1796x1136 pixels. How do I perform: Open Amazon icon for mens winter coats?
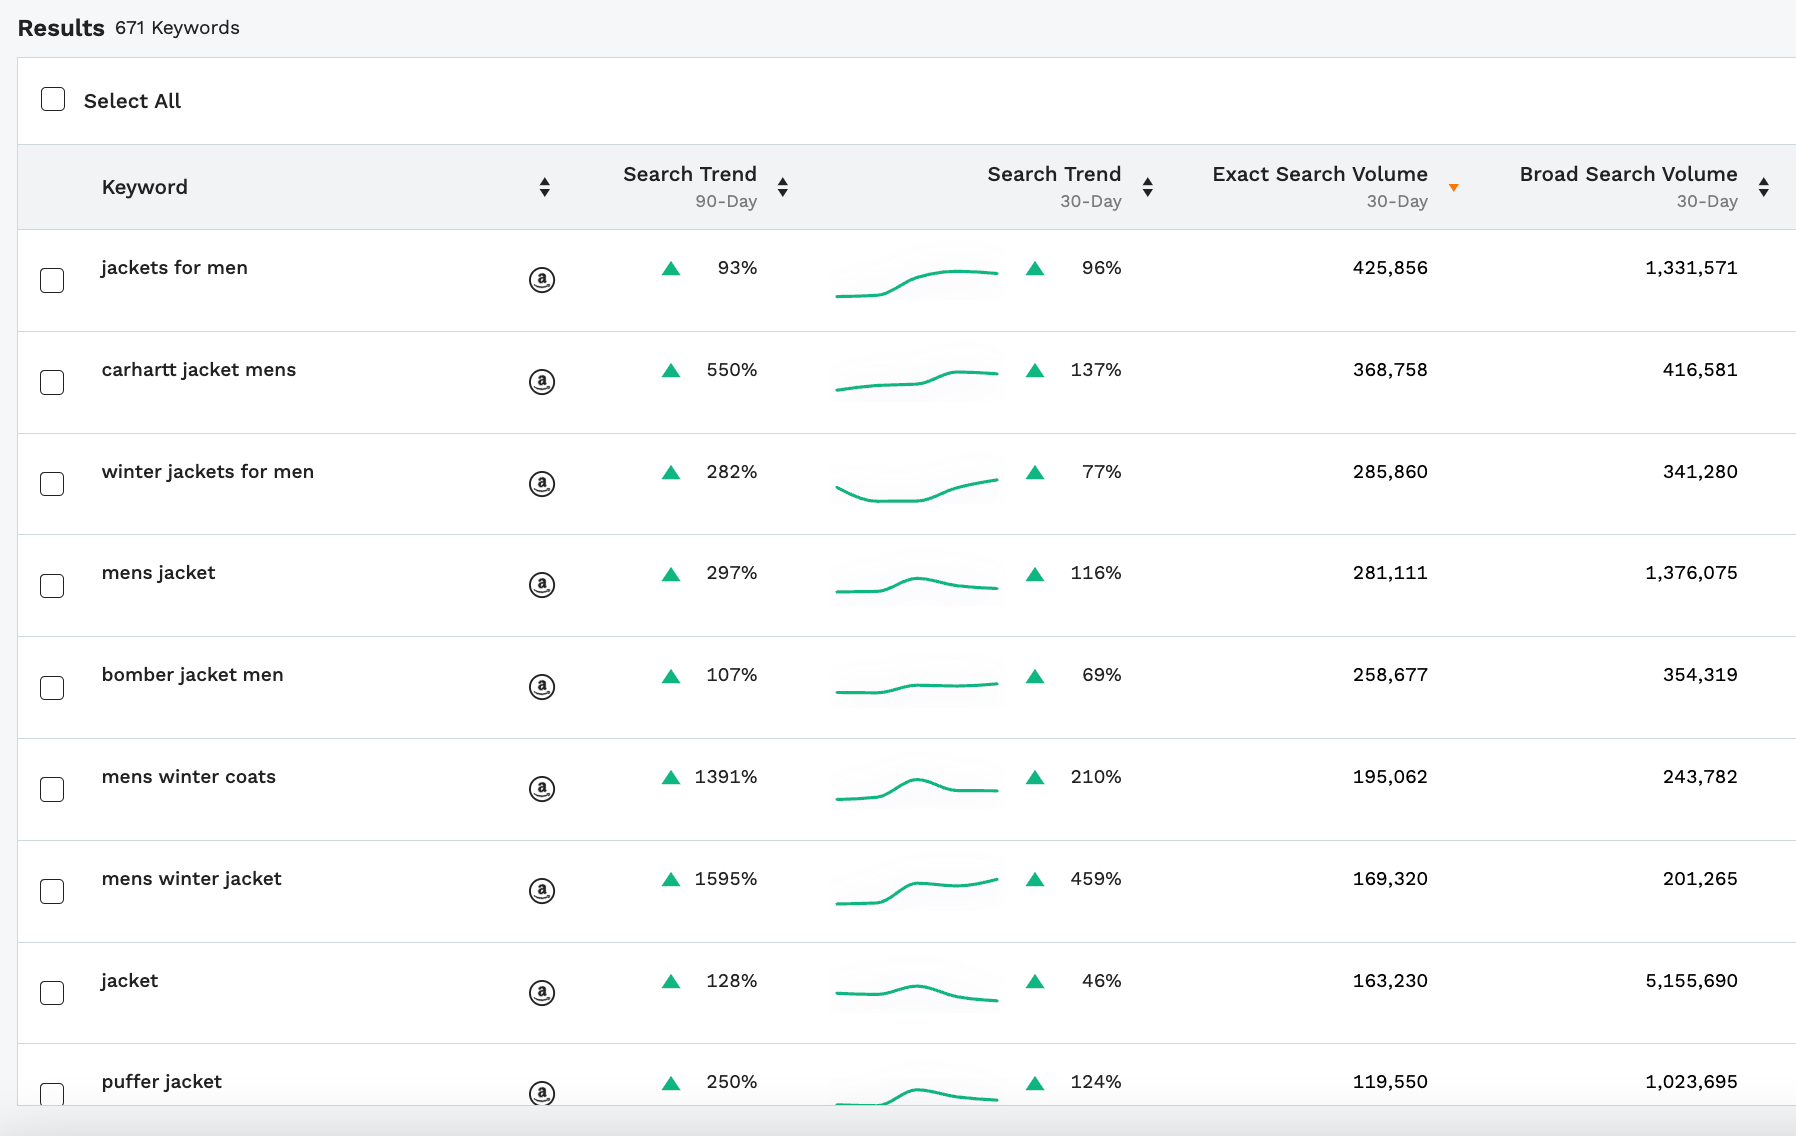click(541, 789)
